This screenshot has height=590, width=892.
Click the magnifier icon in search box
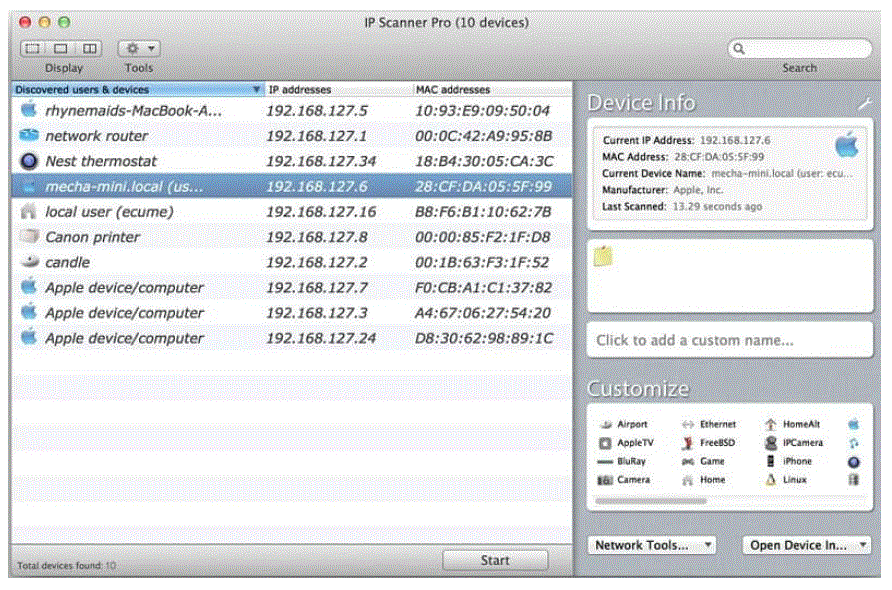pyautogui.click(x=739, y=48)
